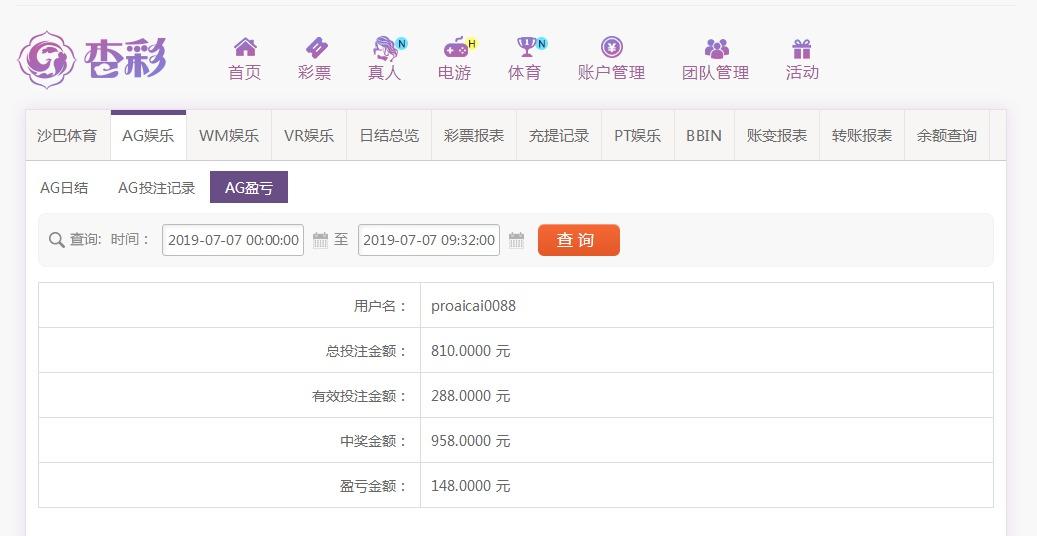Click the 首页 navigation label
1037x536 pixels.
click(245, 72)
